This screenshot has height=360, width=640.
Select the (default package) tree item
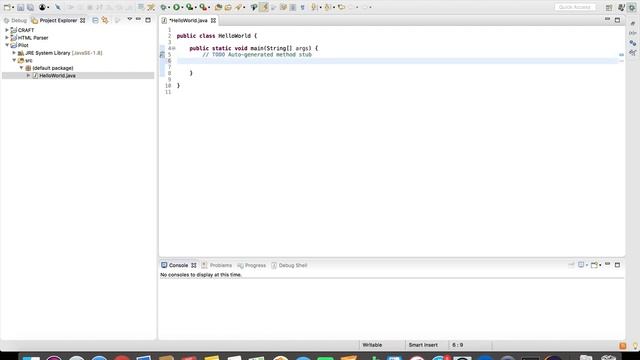click(53, 68)
